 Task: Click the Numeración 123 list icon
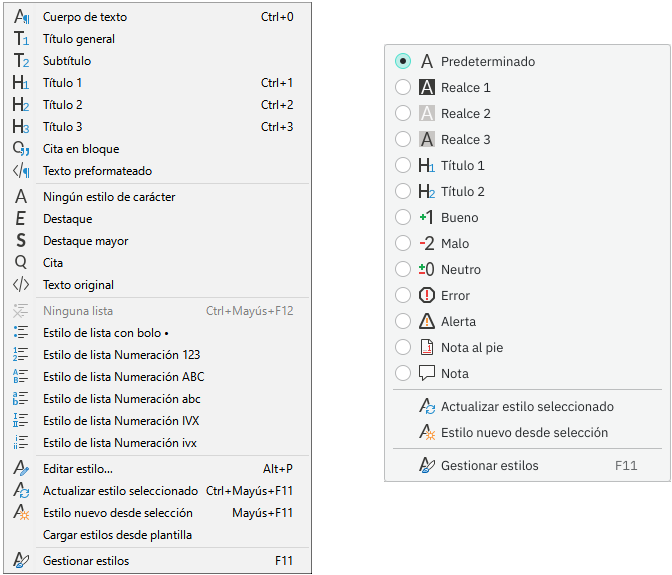pos(21,355)
